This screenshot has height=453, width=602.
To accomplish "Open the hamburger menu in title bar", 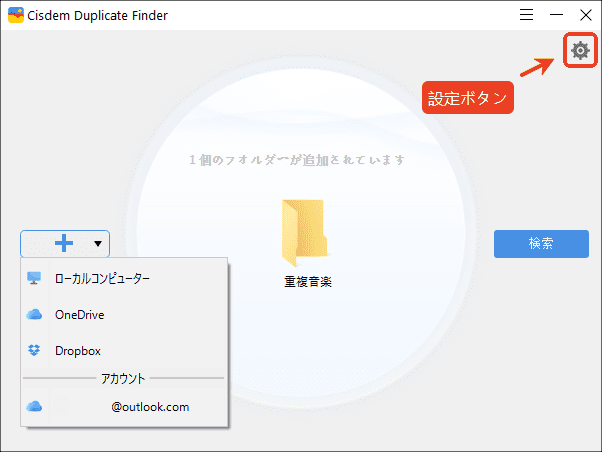I will [x=527, y=15].
